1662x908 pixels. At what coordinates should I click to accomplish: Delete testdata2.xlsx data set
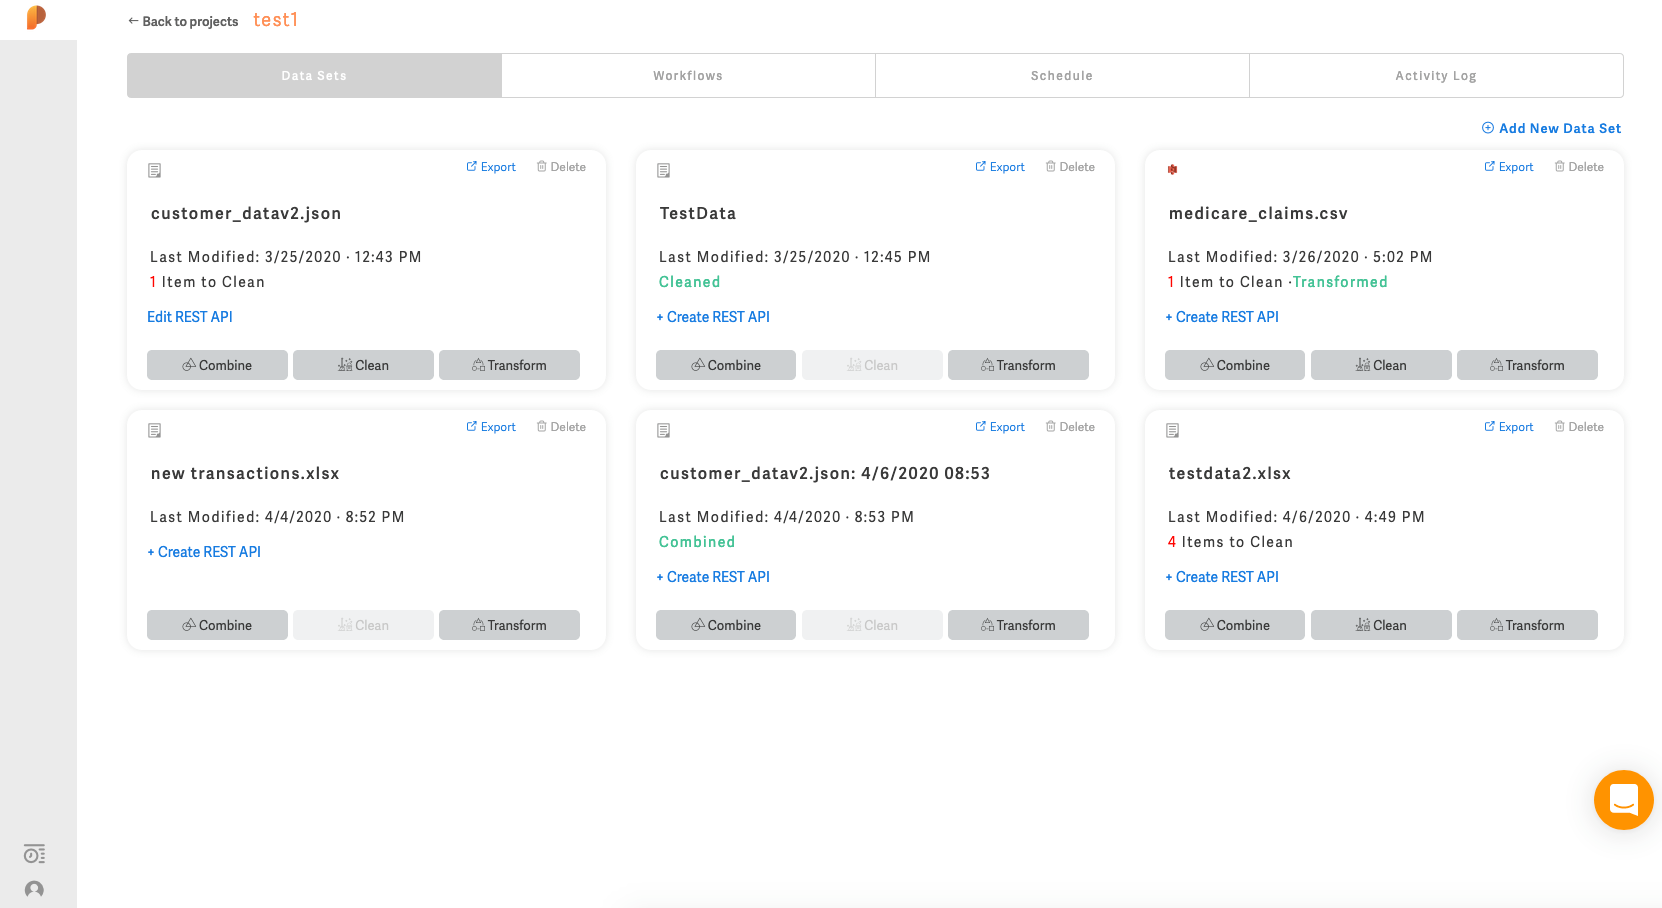(x=1579, y=427)
